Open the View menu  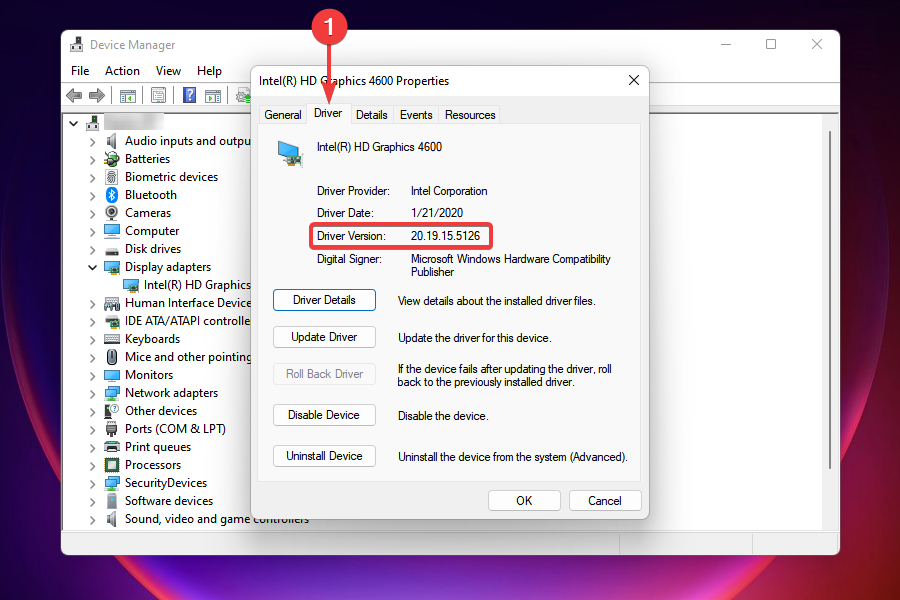pyautogui.click(x=168, y=71)
